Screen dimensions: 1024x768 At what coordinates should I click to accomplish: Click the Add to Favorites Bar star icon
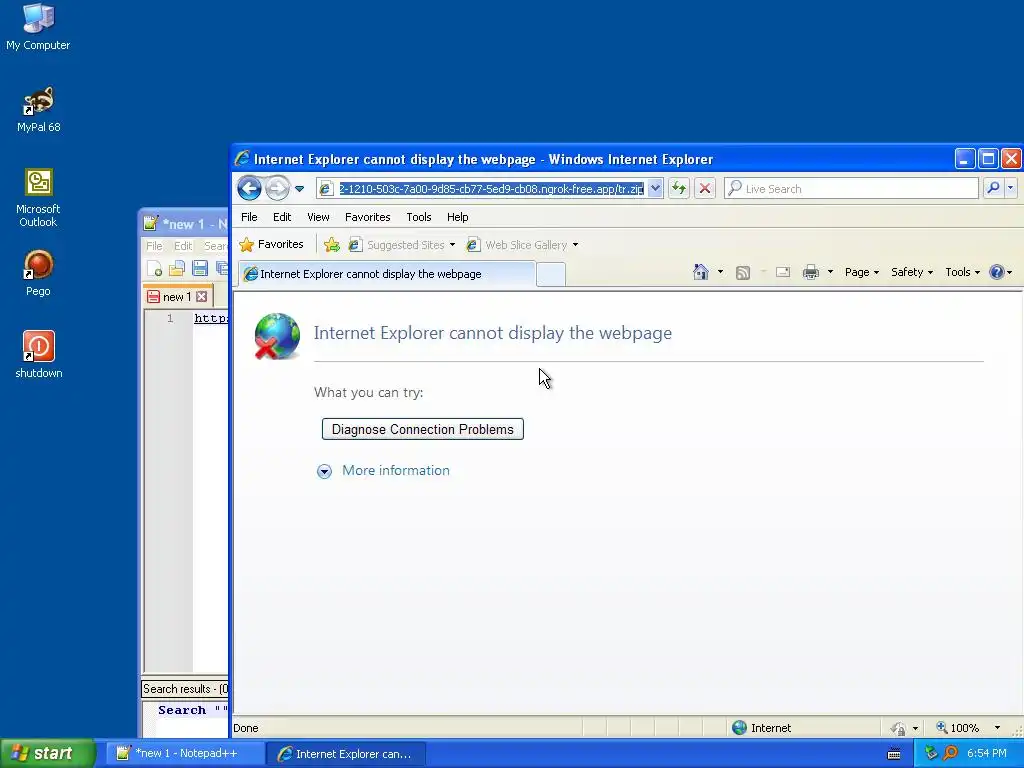point(332,245)
